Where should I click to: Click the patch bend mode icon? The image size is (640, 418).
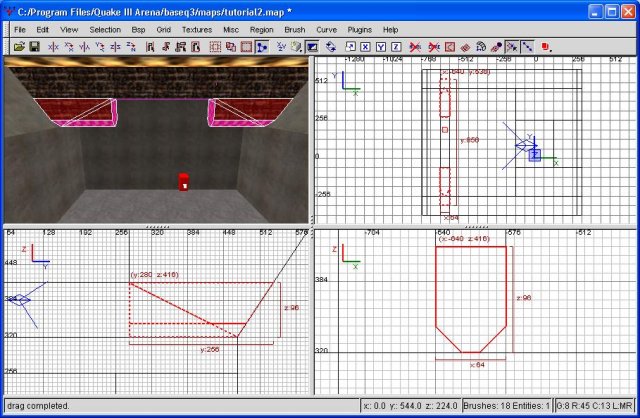480,47
